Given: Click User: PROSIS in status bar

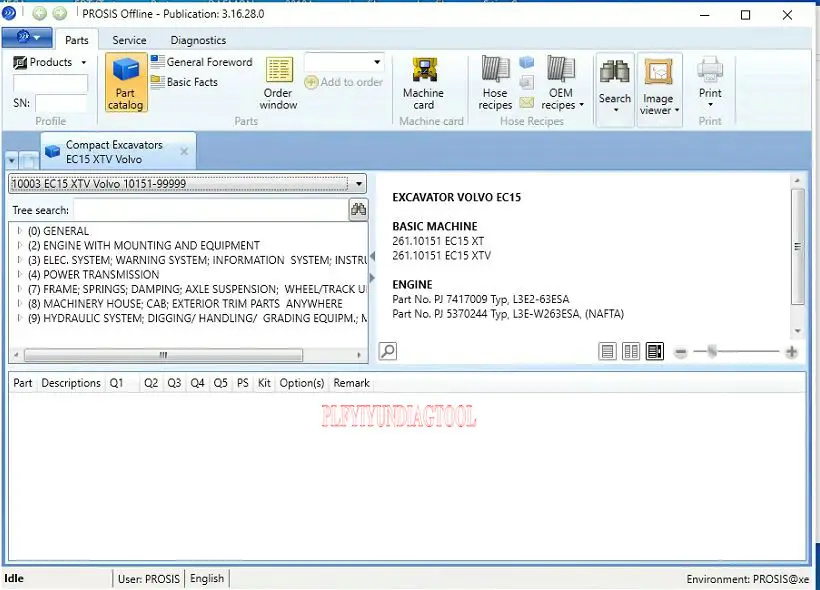Looking at the screenshot, I should pos(149,578).
